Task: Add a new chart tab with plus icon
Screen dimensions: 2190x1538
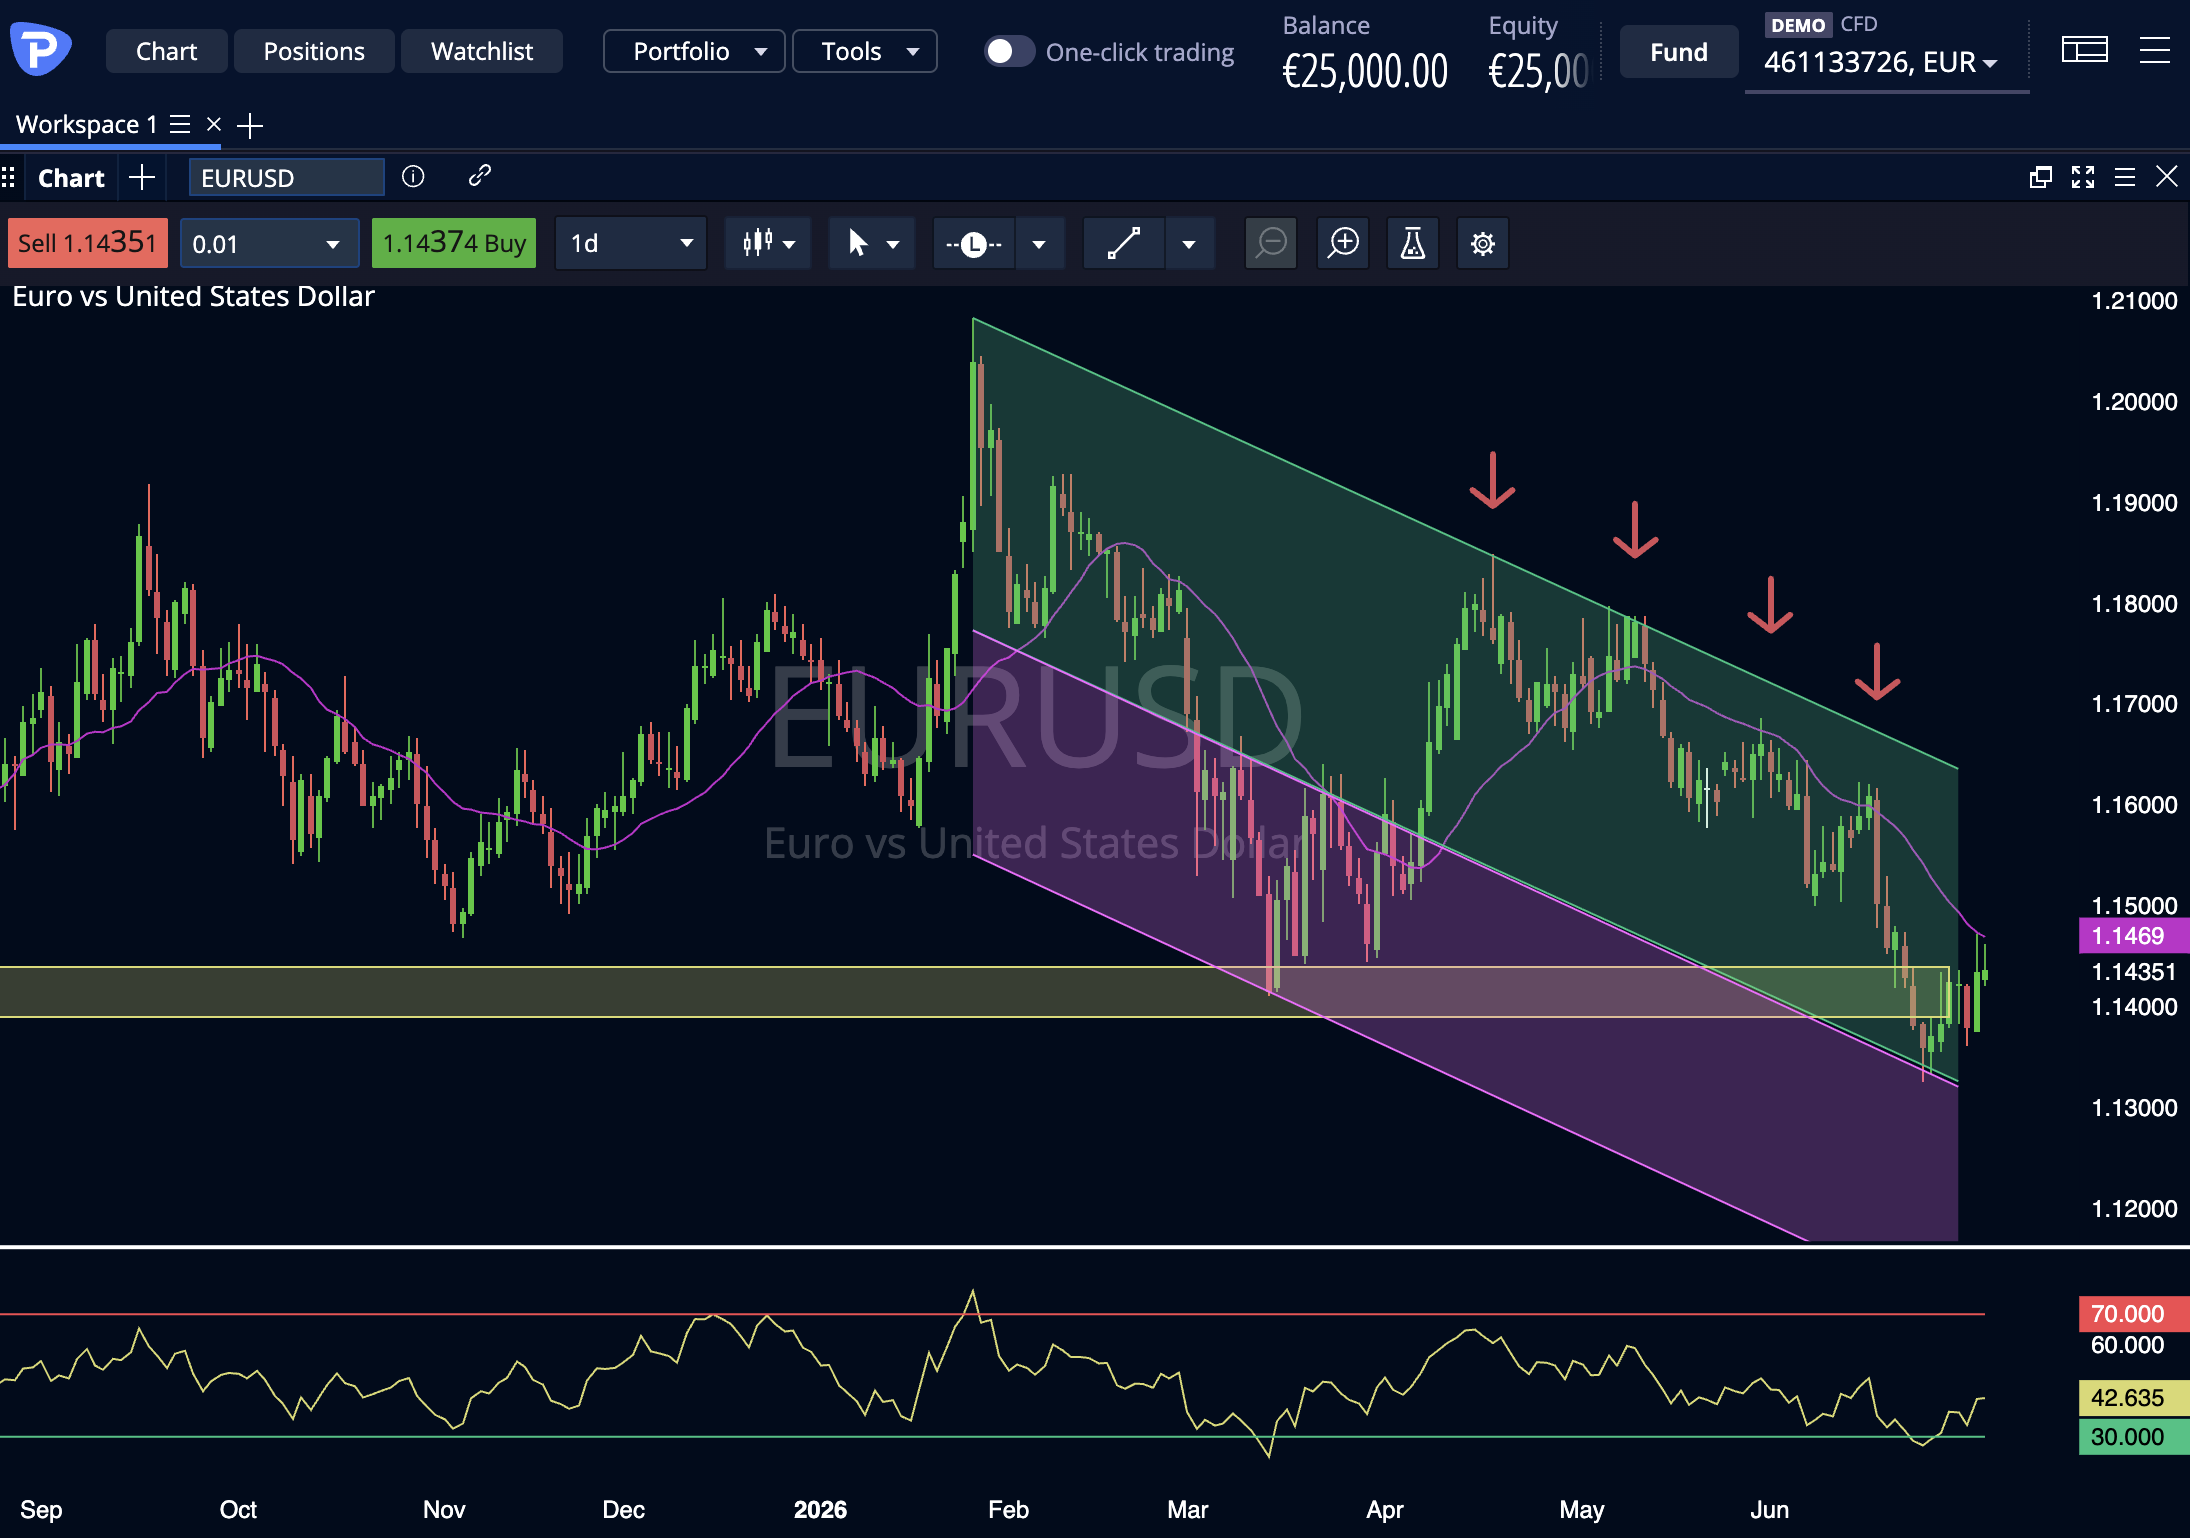Action: (x=142, y=178)
